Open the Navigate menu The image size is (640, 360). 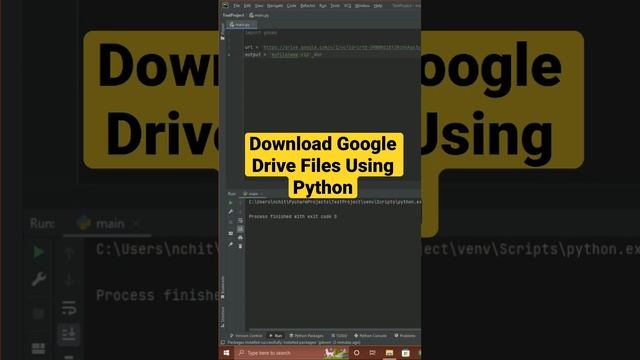point(275,6)
